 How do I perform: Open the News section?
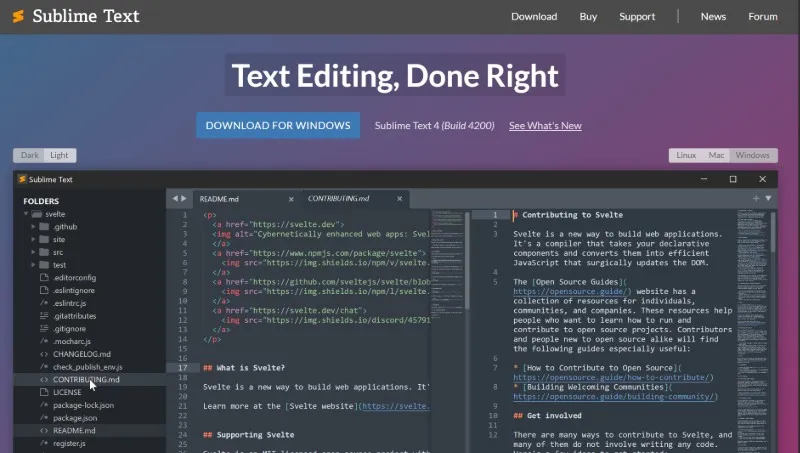coord(713,16)
